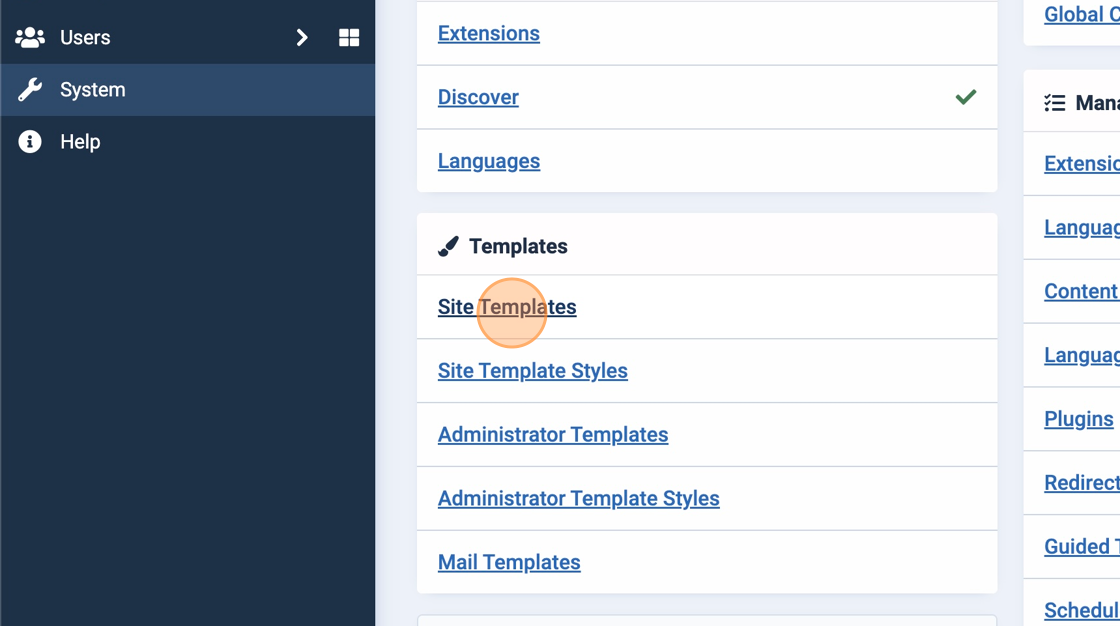Open Site Templates link
Image resolution: width=1120 pixels, height=626 pixels.
pyautogui.click(x=507, y=307)
